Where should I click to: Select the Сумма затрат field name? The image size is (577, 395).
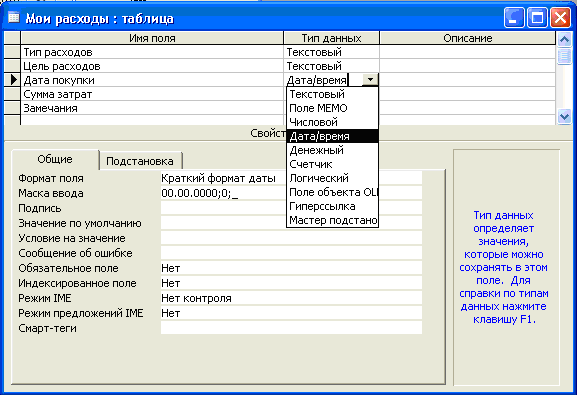(x=152, y=94)
